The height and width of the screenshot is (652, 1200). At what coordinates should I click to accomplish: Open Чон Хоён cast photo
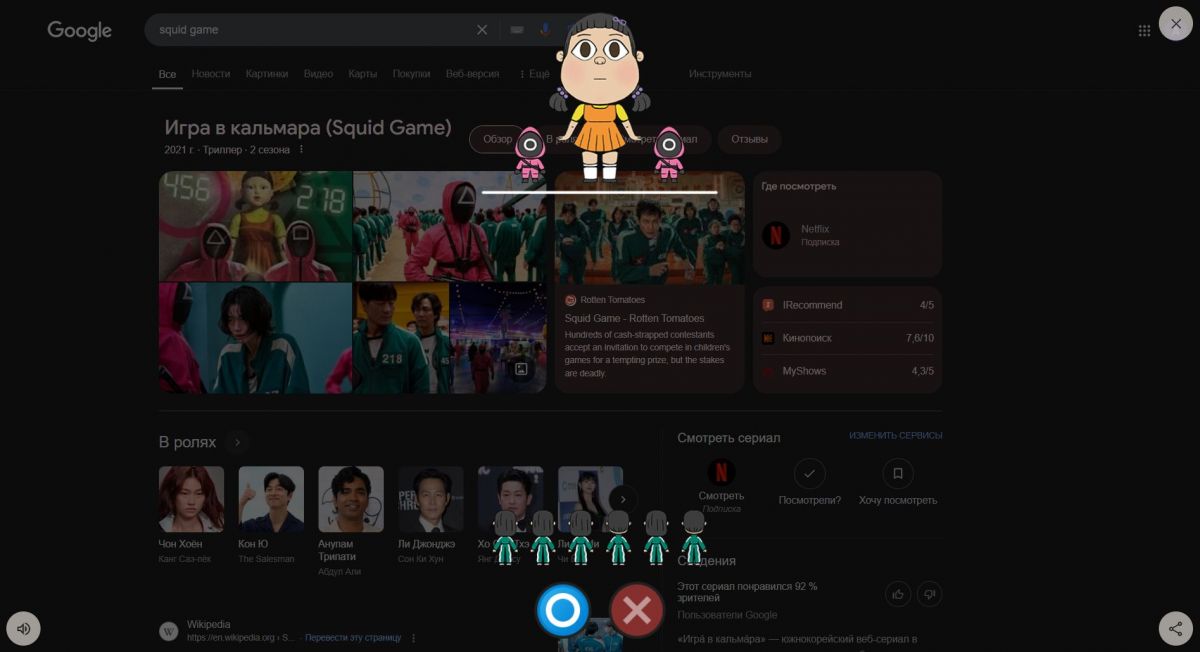pyautogui.click(x=191, y=499)
